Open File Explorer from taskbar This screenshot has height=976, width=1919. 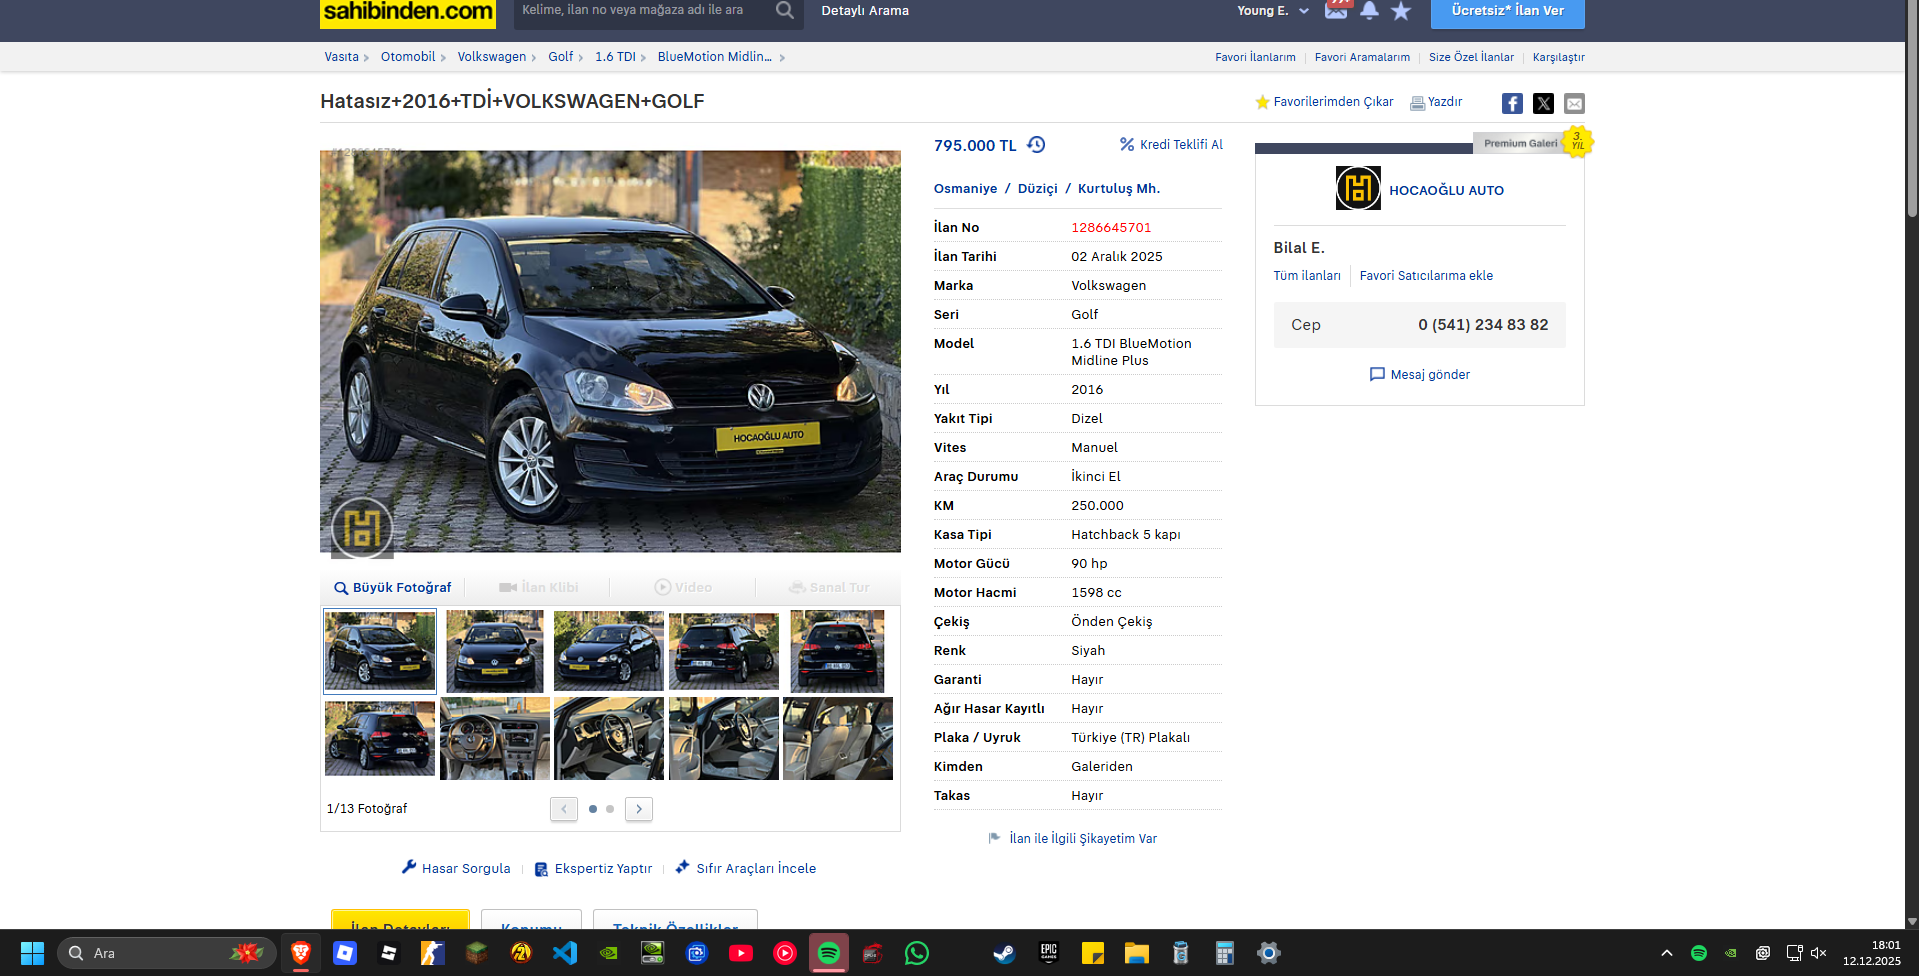pyautogui.click(x=1136, y=953)
